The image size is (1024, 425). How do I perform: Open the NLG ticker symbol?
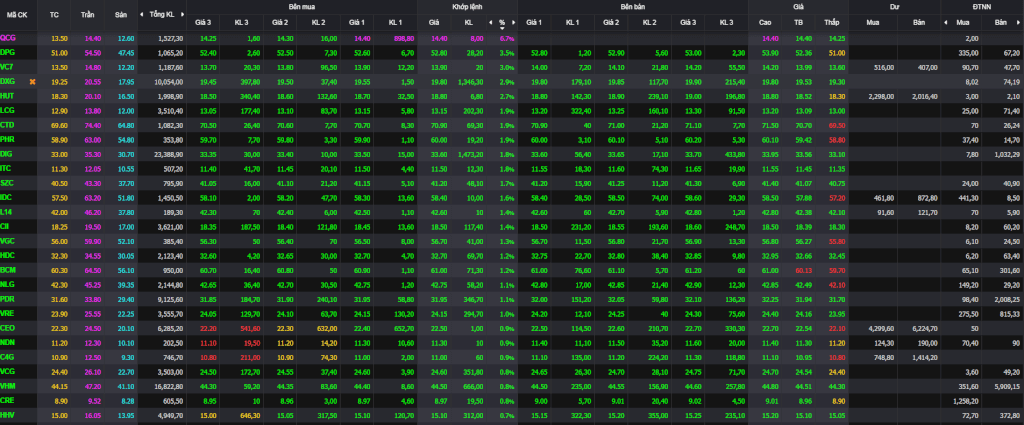coord(8,284)
